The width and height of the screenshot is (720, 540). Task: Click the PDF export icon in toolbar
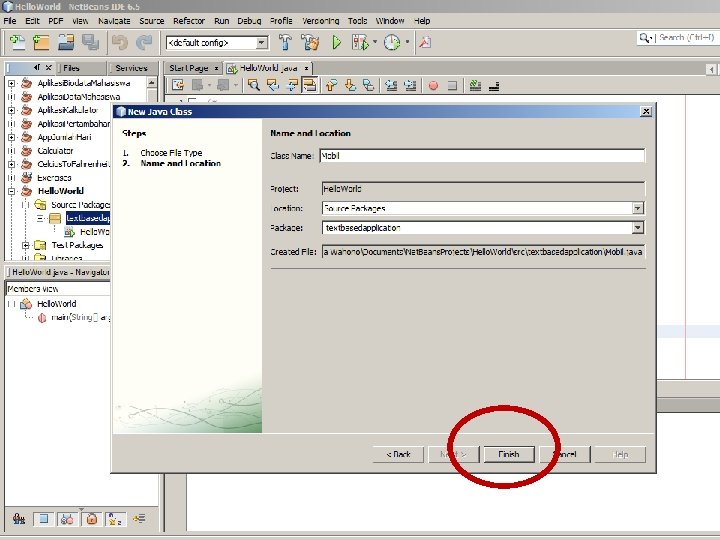click(425, 42)
